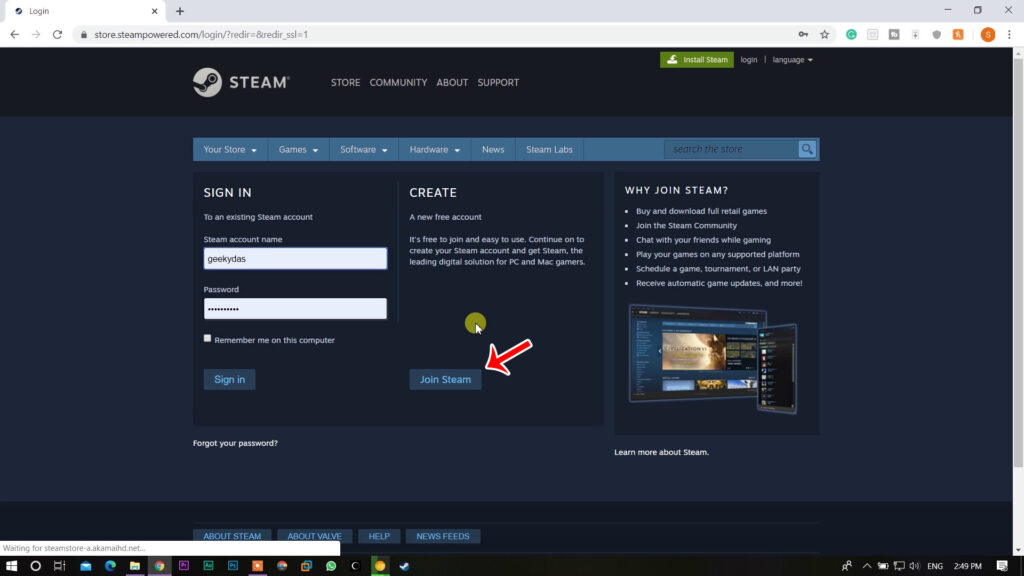Click the browser address bar URL
Screen dimensions: 1024x576
point(200,35)
